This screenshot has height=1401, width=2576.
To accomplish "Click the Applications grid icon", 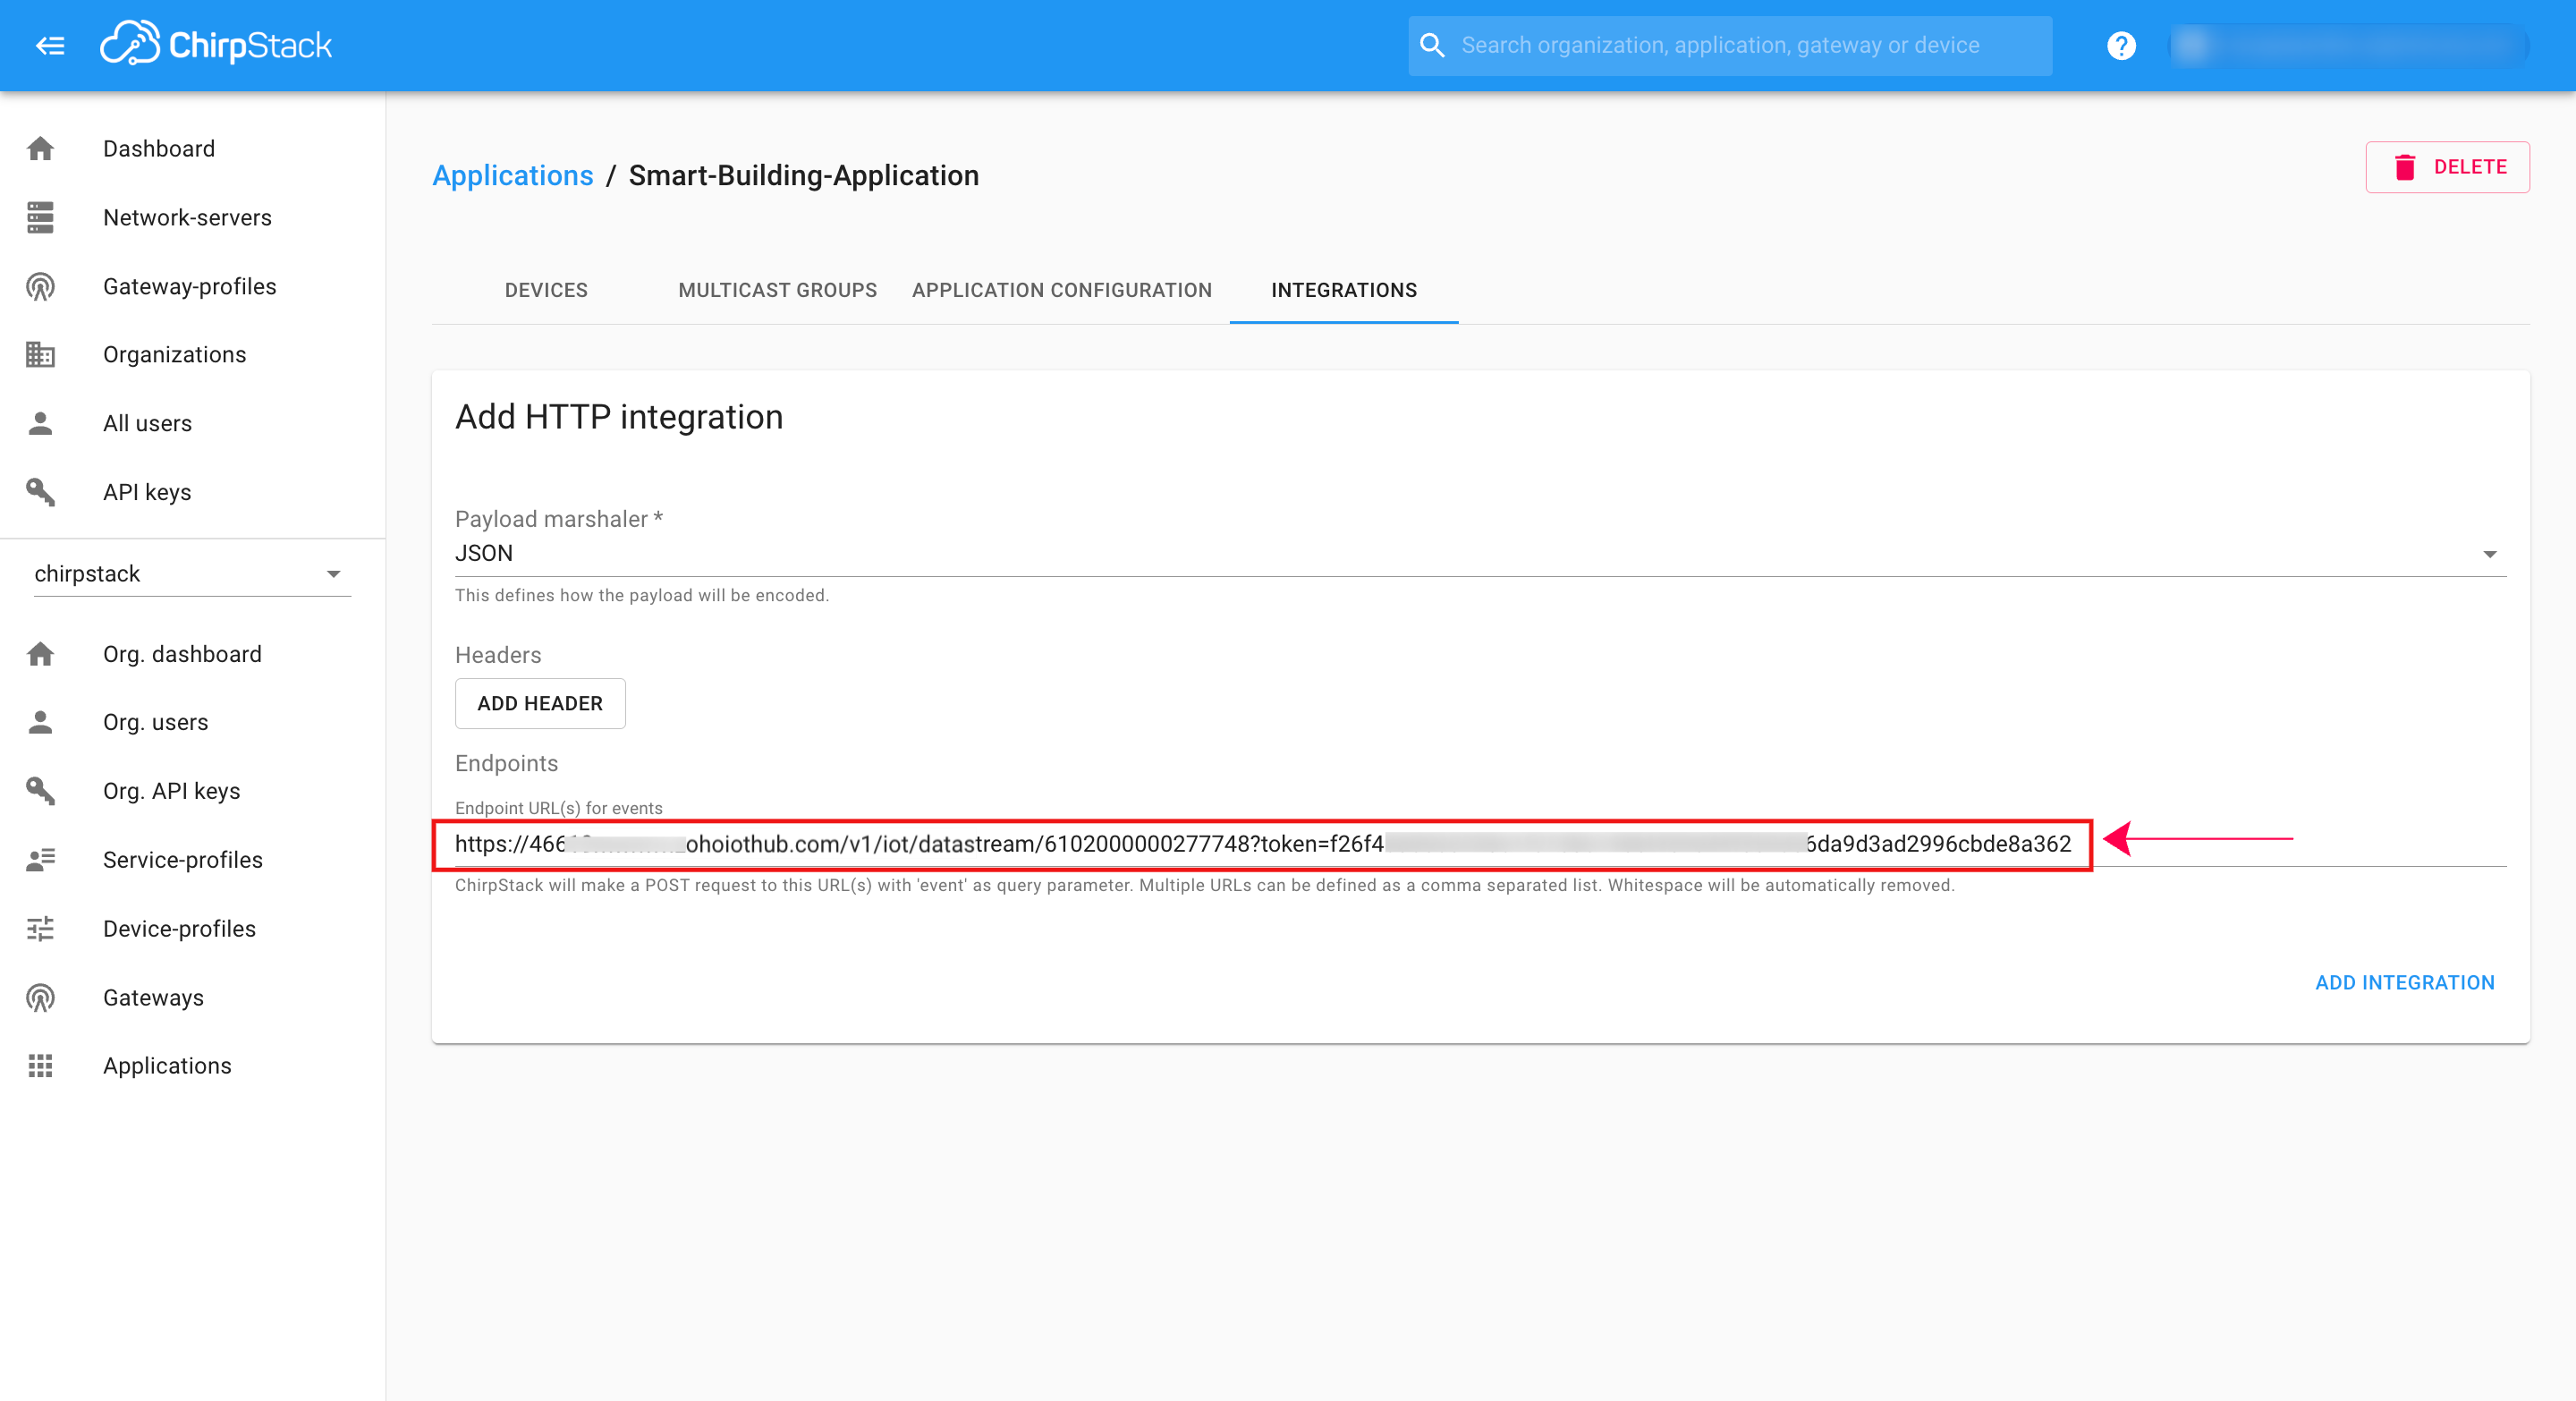I will [40, 1065].
